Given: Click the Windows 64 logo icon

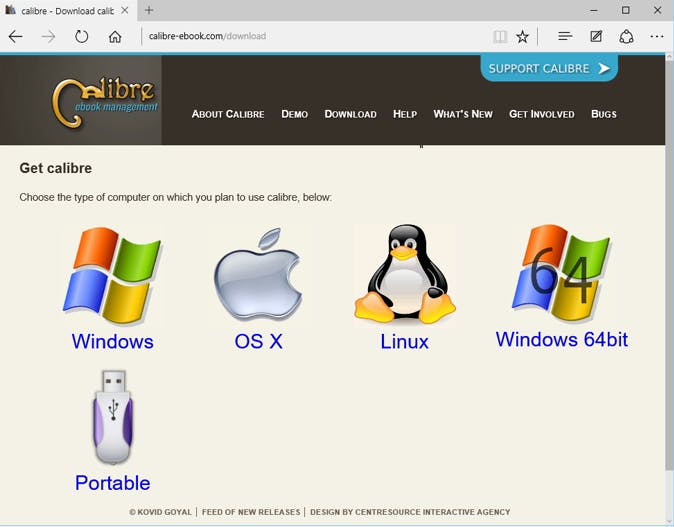Looking at the screenshot, I should pos(561,273).
